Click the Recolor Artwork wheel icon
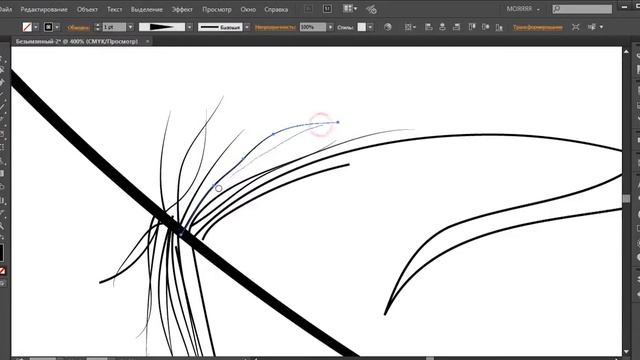The width and height of the screenshot is (640, 360). coord(388,27)
